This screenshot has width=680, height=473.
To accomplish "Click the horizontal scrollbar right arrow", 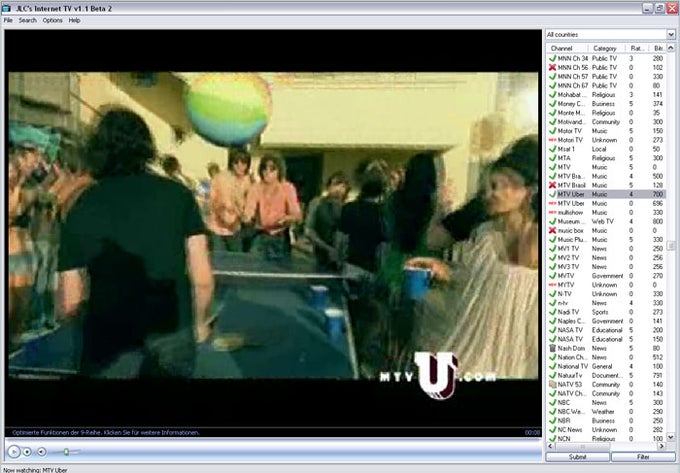I will (662, 446).
